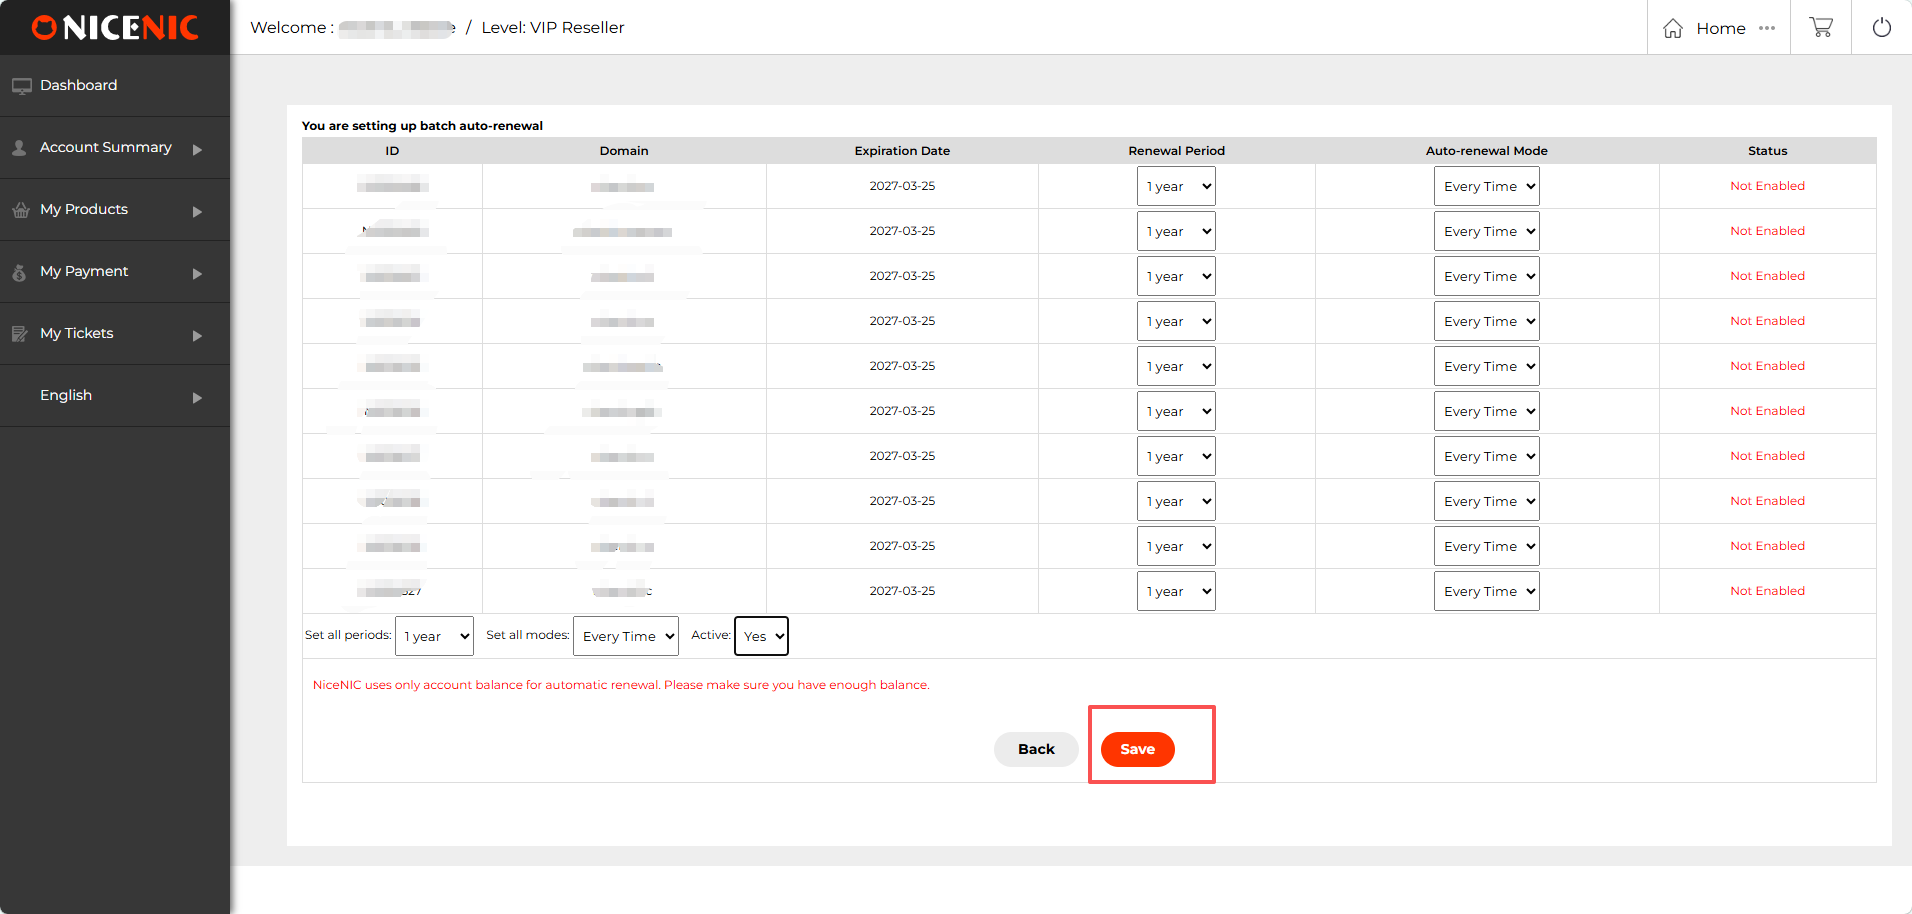Screen dimensions: 1912x914
Task: Open Dashboard in the sidebar
Action: (115, 86)
